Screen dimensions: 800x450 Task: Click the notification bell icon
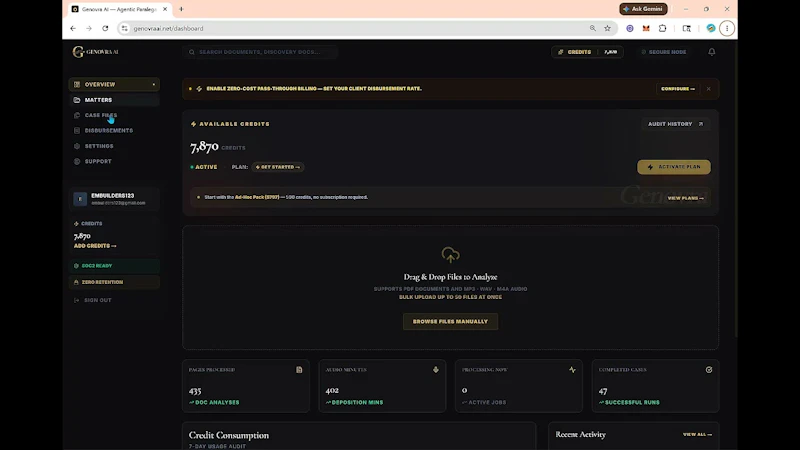pos(711,52)
